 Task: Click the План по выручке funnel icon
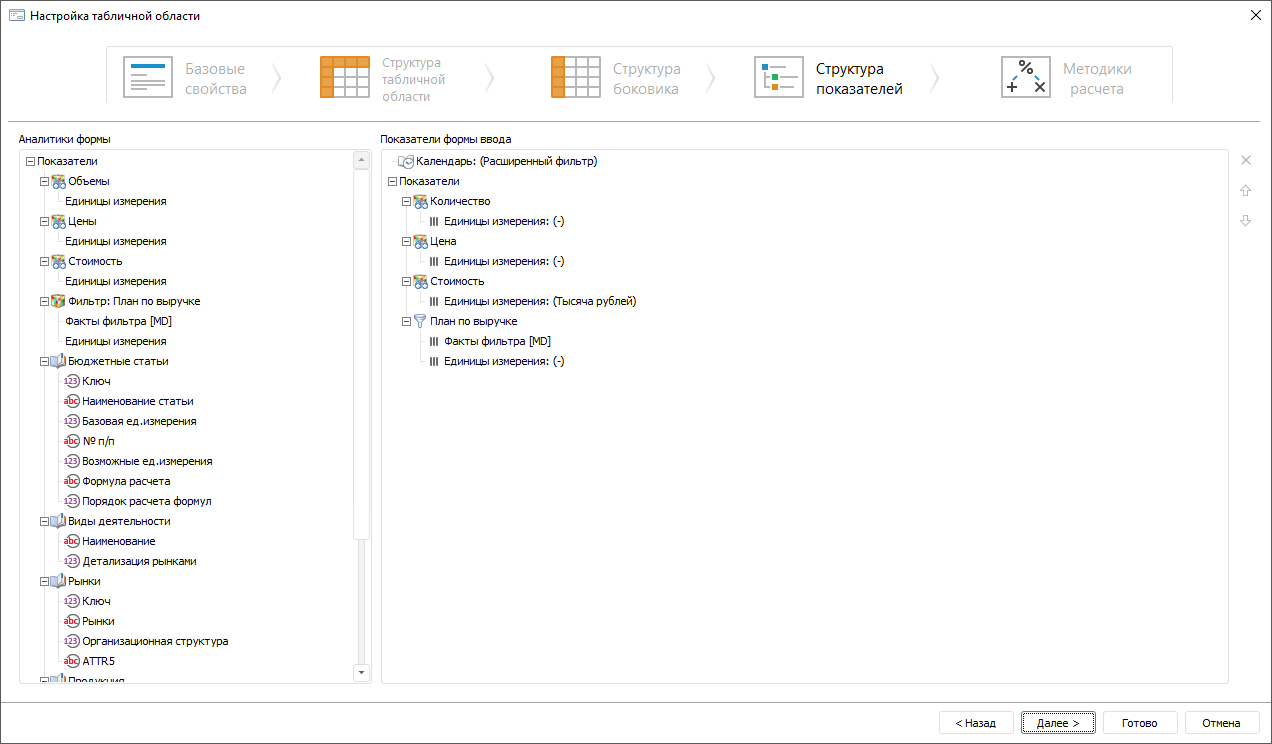(x=420, y=321)
